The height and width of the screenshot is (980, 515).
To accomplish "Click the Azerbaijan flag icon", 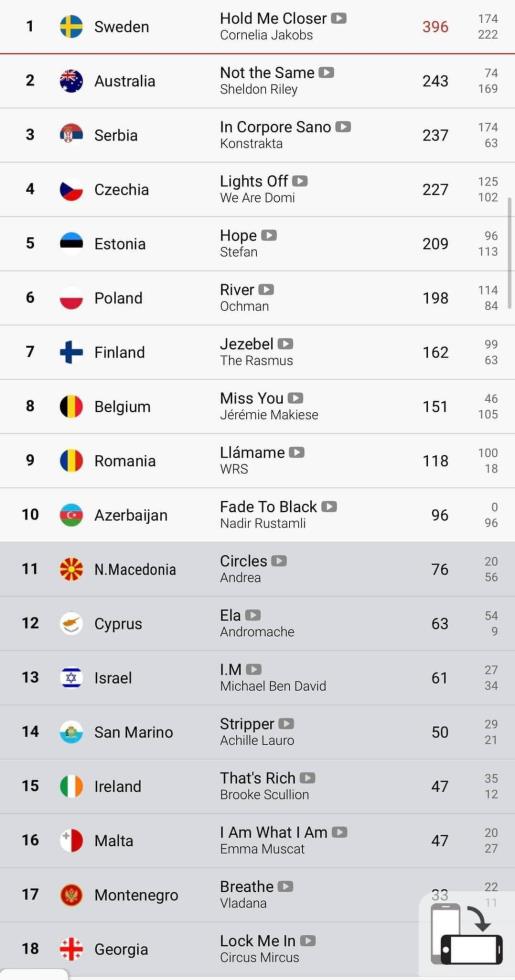I will point(71,514).
